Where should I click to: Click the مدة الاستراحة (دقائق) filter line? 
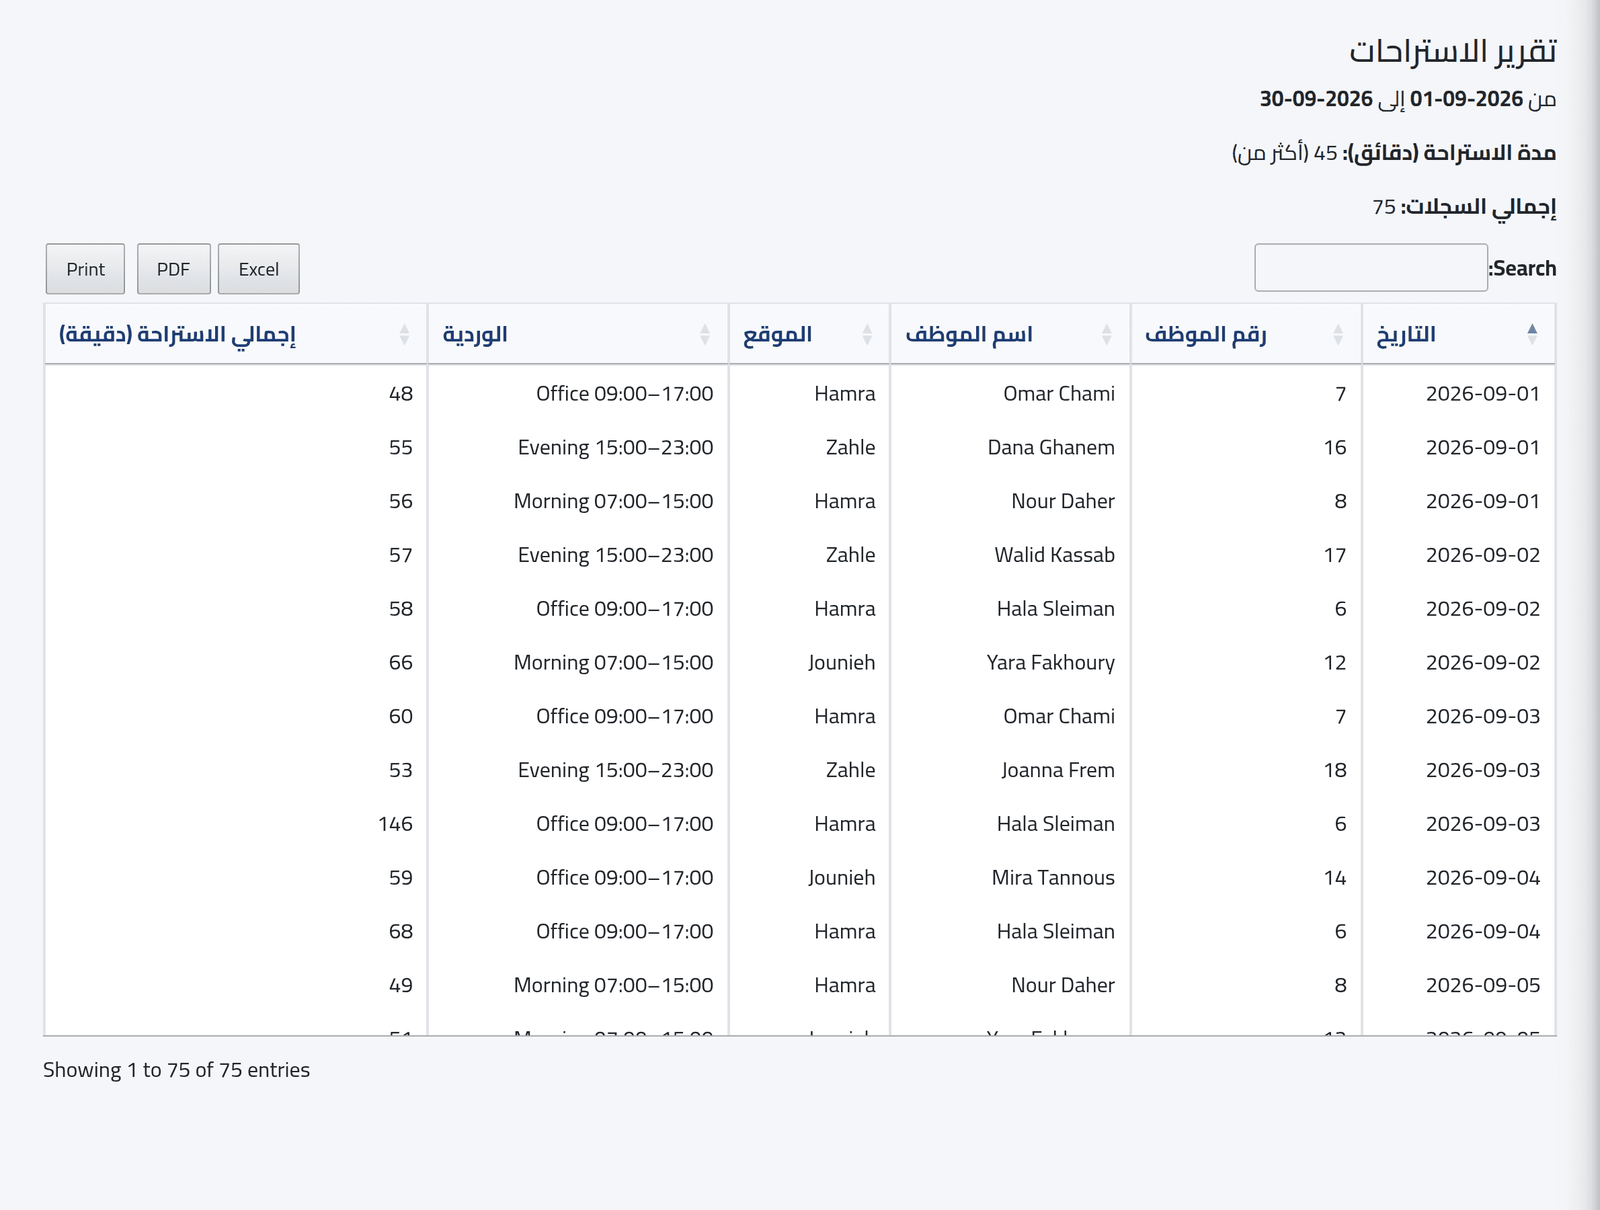[x=1394, y=153]
